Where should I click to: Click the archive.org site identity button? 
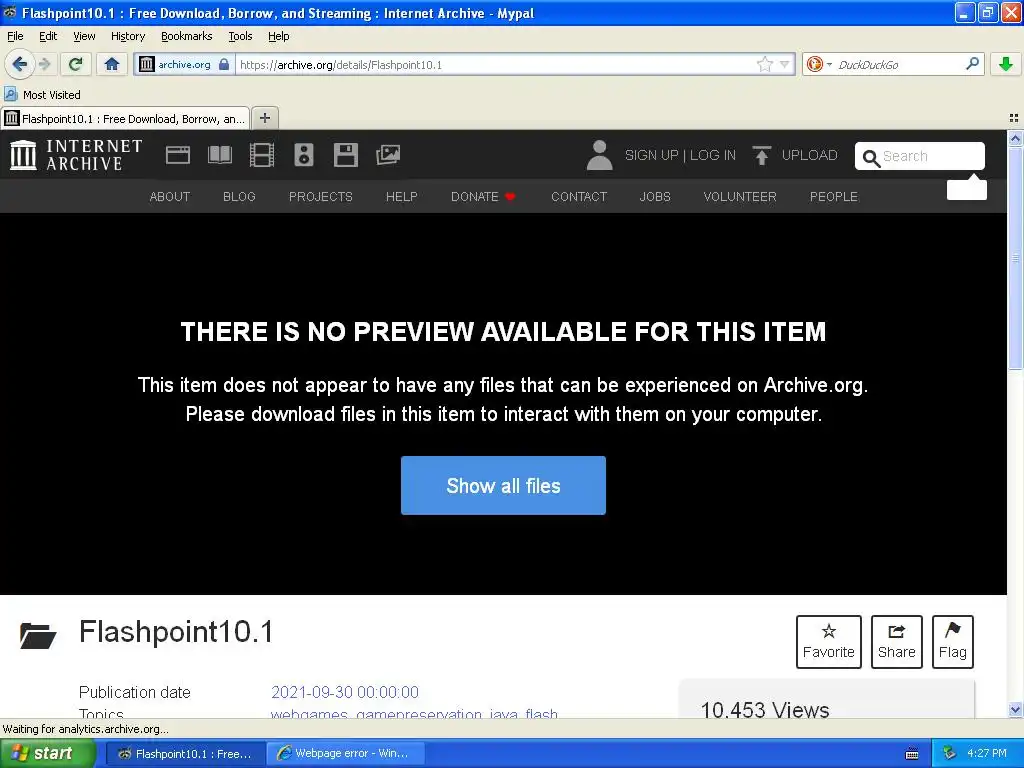[x=184, y=64]
